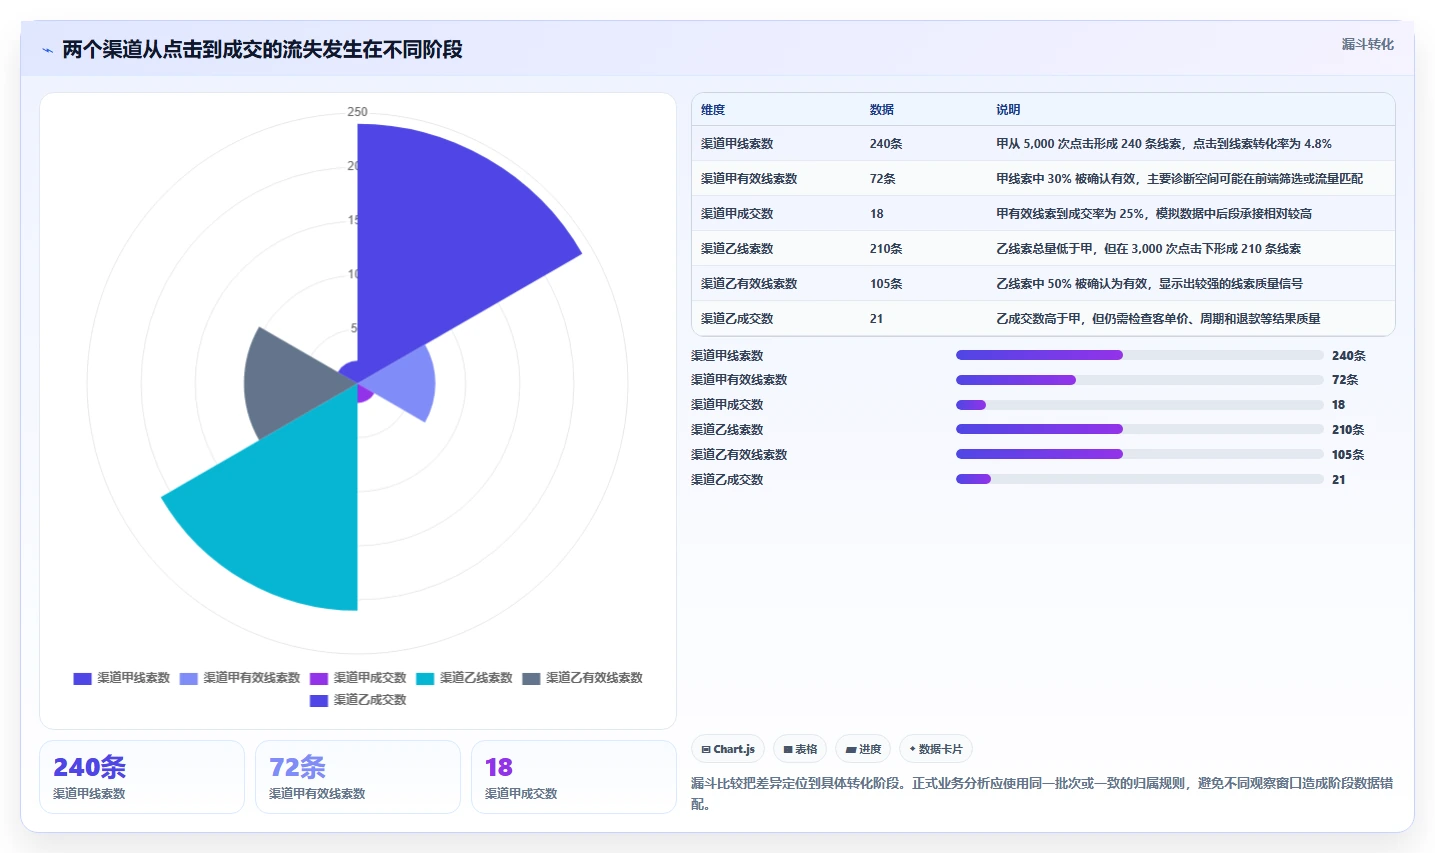The width and height of the screenshot is (1435, 853).
Task: Click the 渠道乙成交数 label in progress list
Action: [727, 480]
